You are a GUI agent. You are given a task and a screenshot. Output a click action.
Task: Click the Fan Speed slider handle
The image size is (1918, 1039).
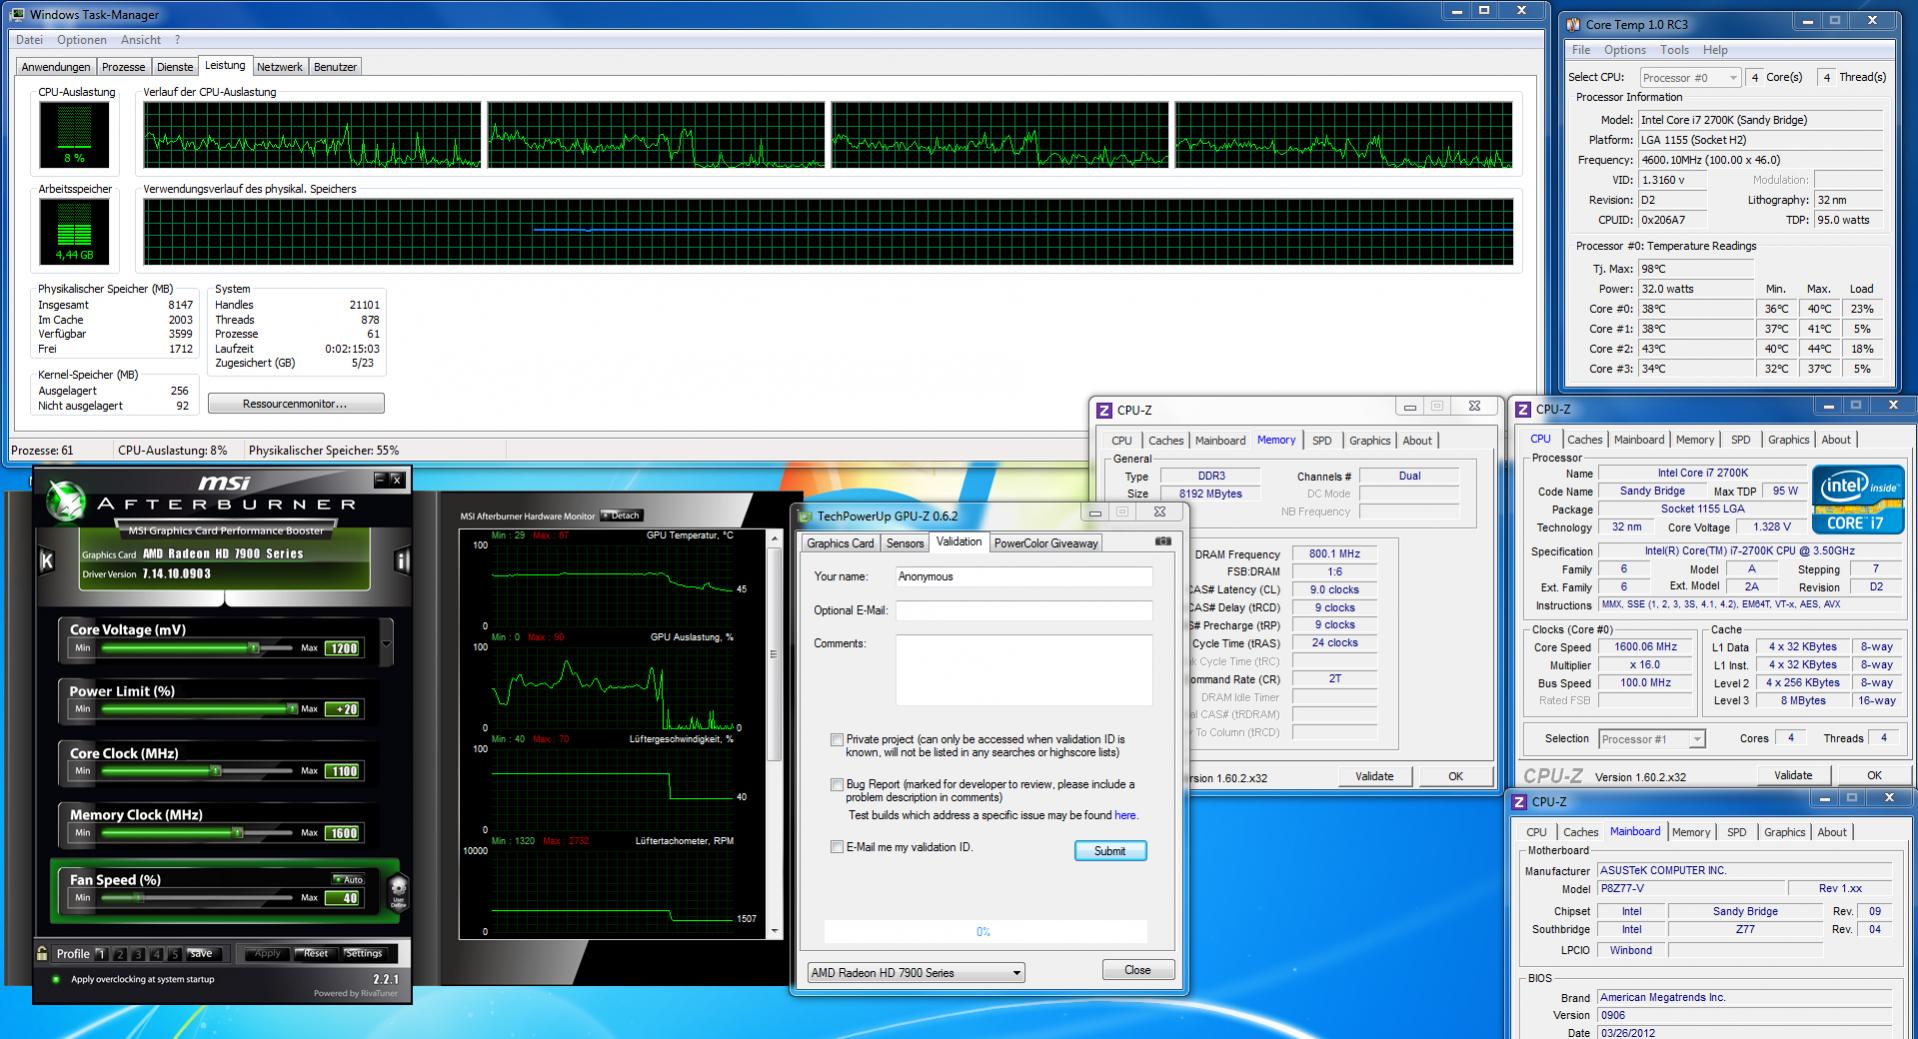click(x=138, y=898)
